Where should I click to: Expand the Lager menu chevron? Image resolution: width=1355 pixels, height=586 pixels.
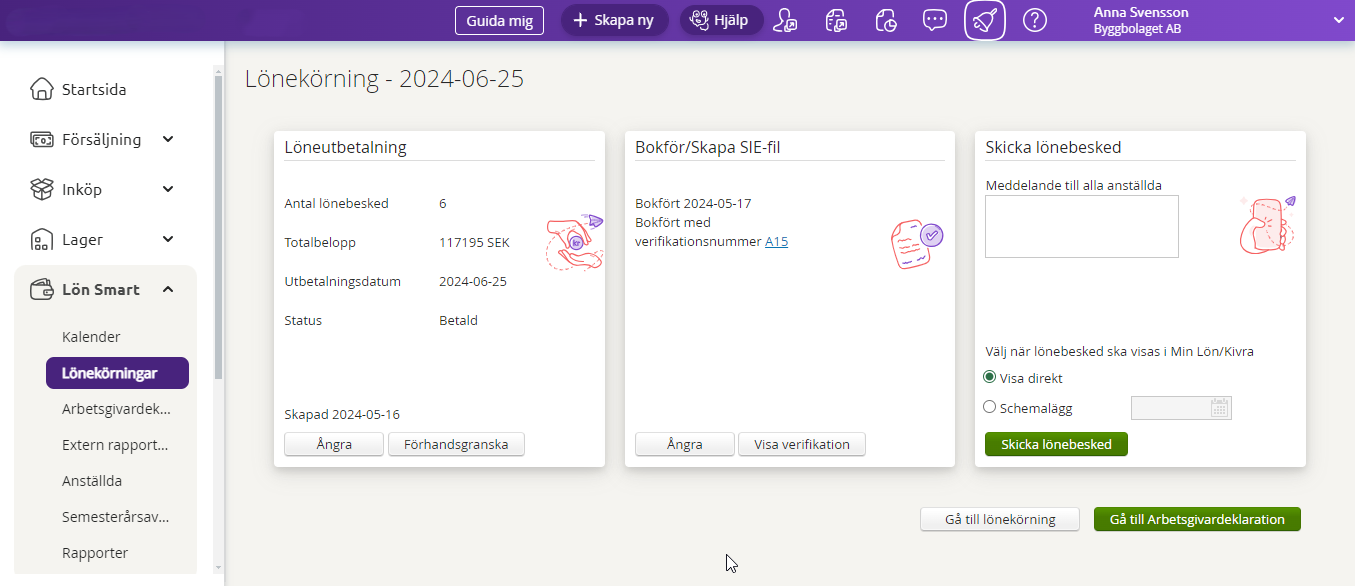pos(168,239)
